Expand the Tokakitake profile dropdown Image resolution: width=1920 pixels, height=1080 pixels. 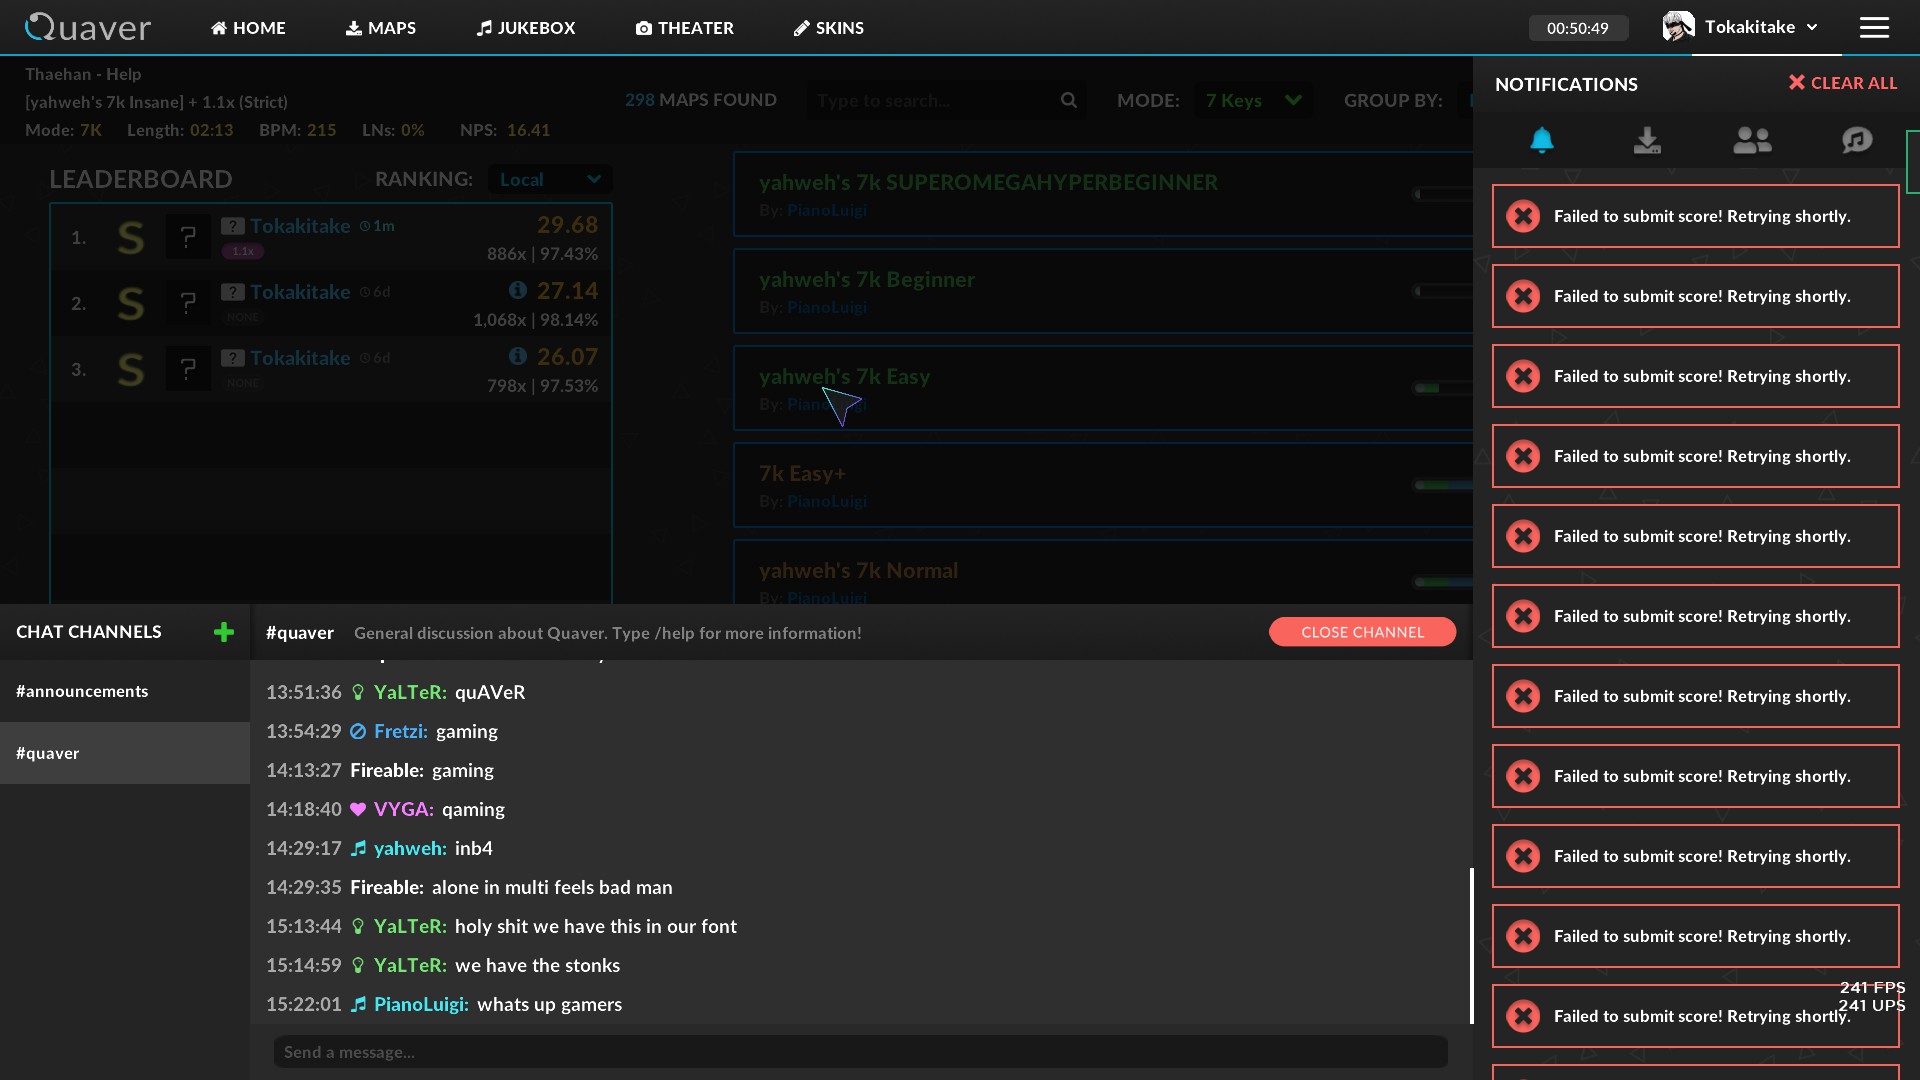(1813, 27)
